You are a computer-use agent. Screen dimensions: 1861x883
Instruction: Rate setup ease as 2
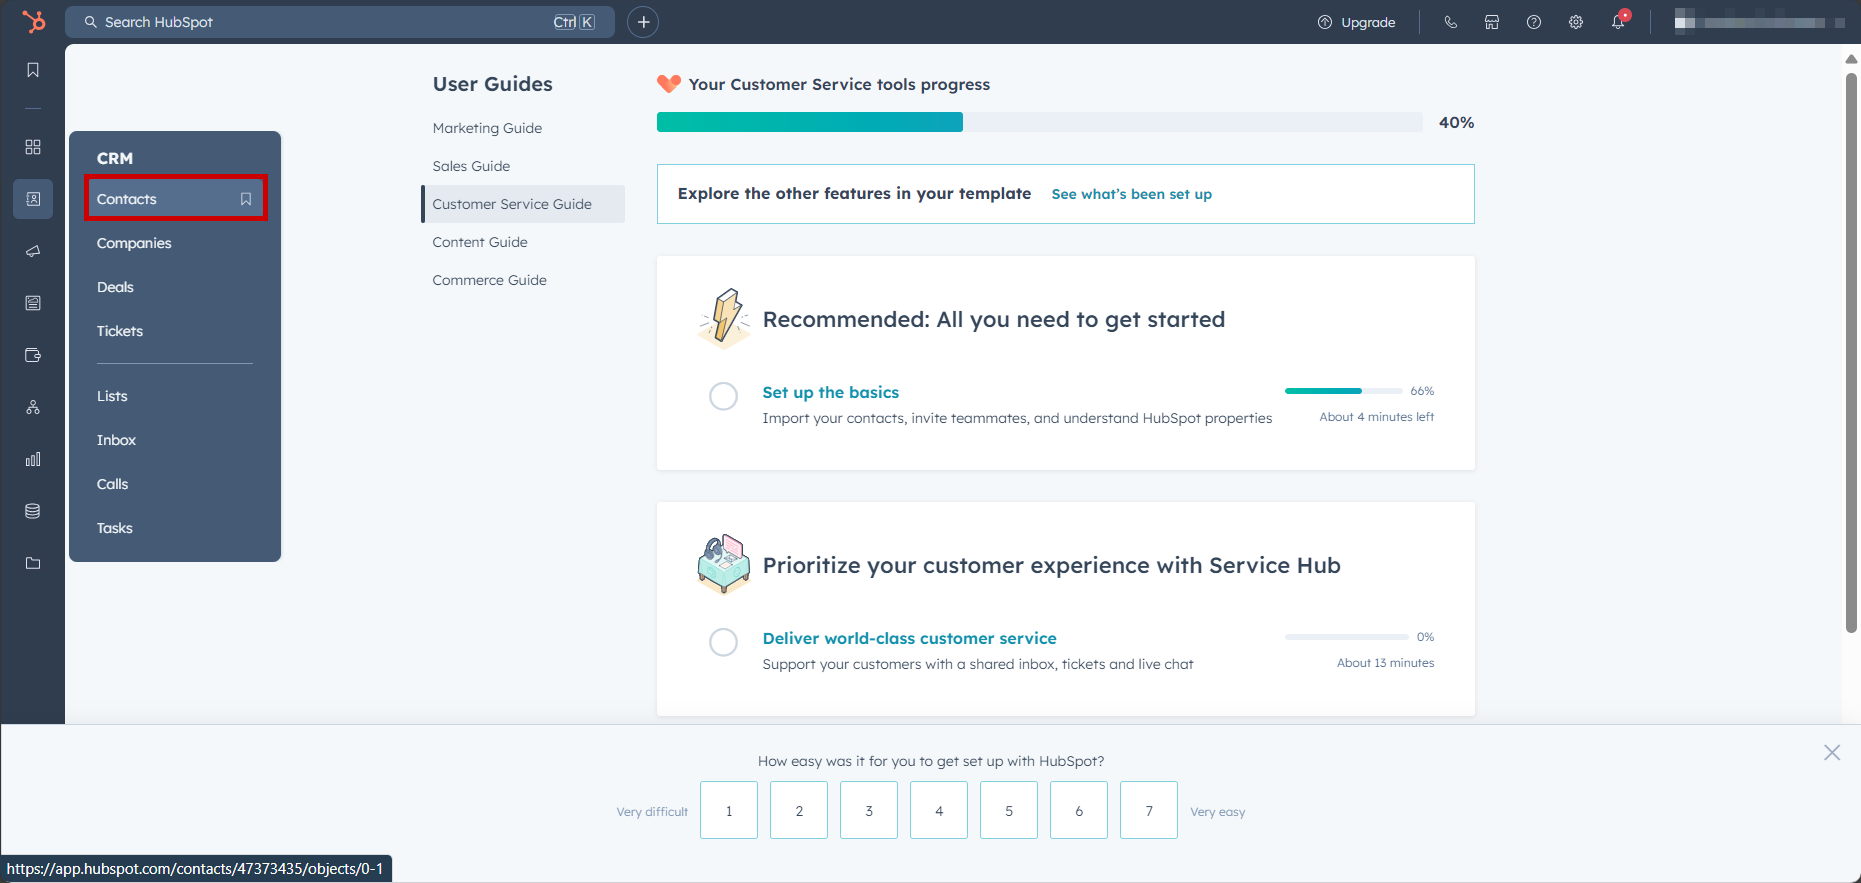[x=799, y=810]
